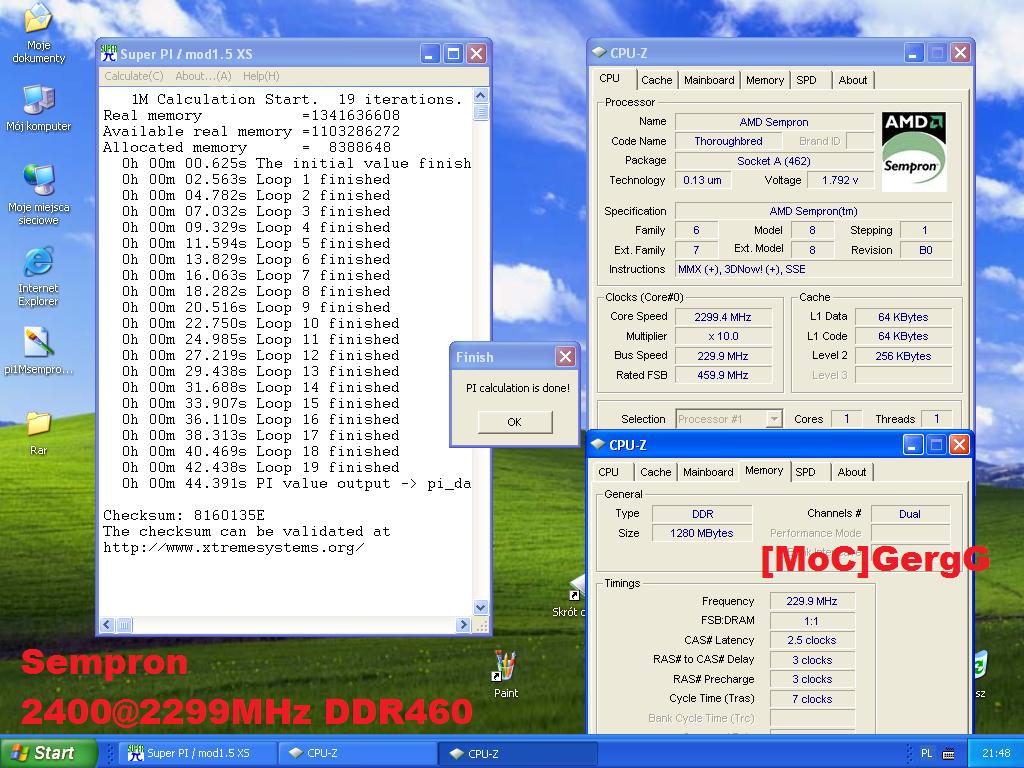This screenshot has height=768, width=1024.
Task: Click the Voltage 1.792 v field
Action: 840,180
